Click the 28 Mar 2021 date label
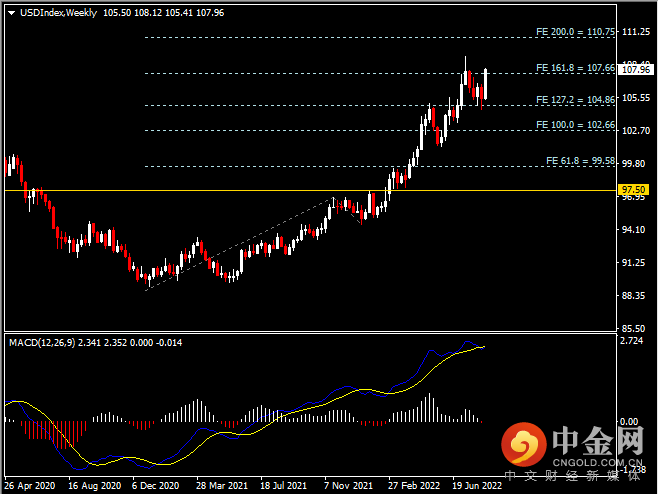Image resolution: width=658 pixels, height=494 pixels. point(222,486)
